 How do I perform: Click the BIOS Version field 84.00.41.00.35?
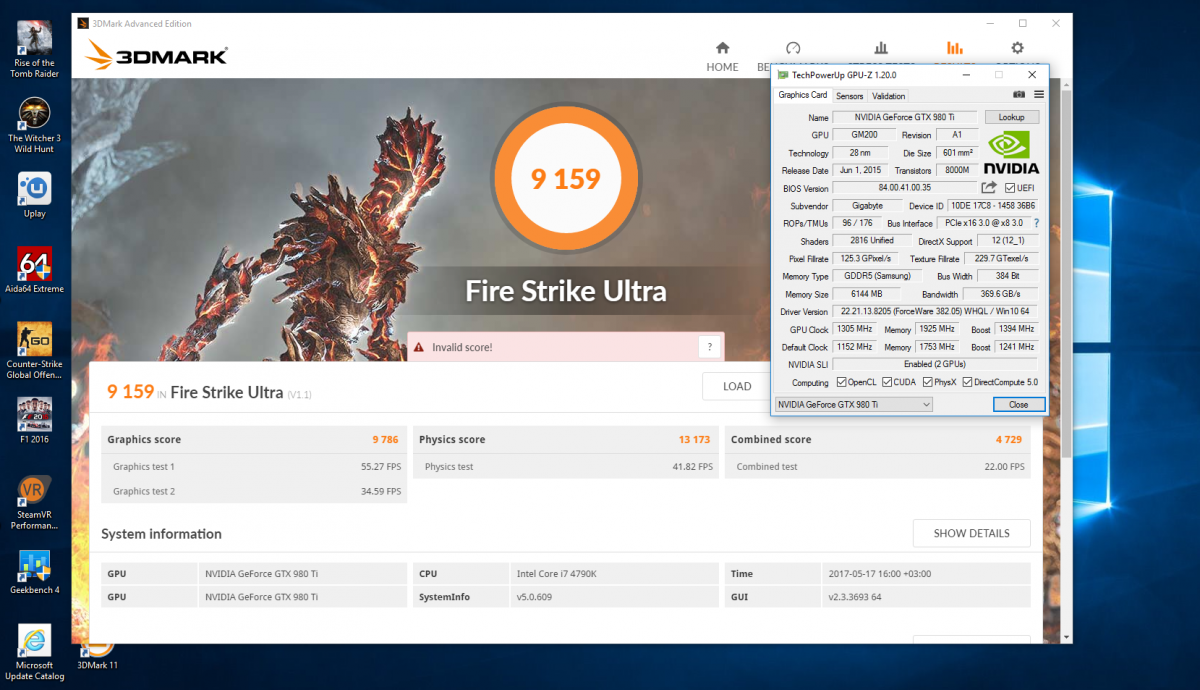click(x=905, y=187)
